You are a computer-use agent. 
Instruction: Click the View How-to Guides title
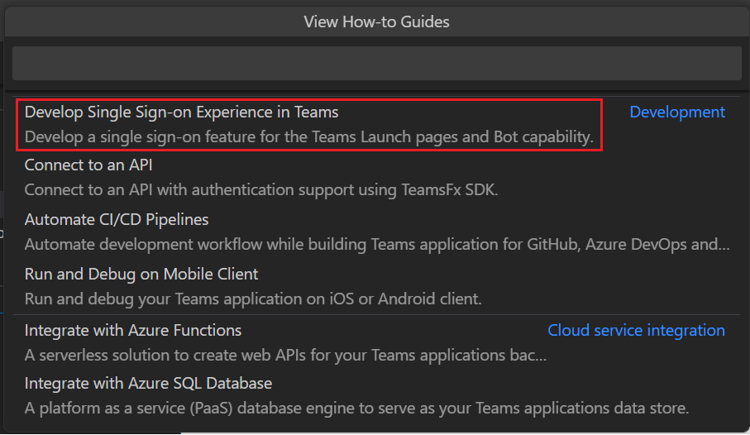[376, 22]
